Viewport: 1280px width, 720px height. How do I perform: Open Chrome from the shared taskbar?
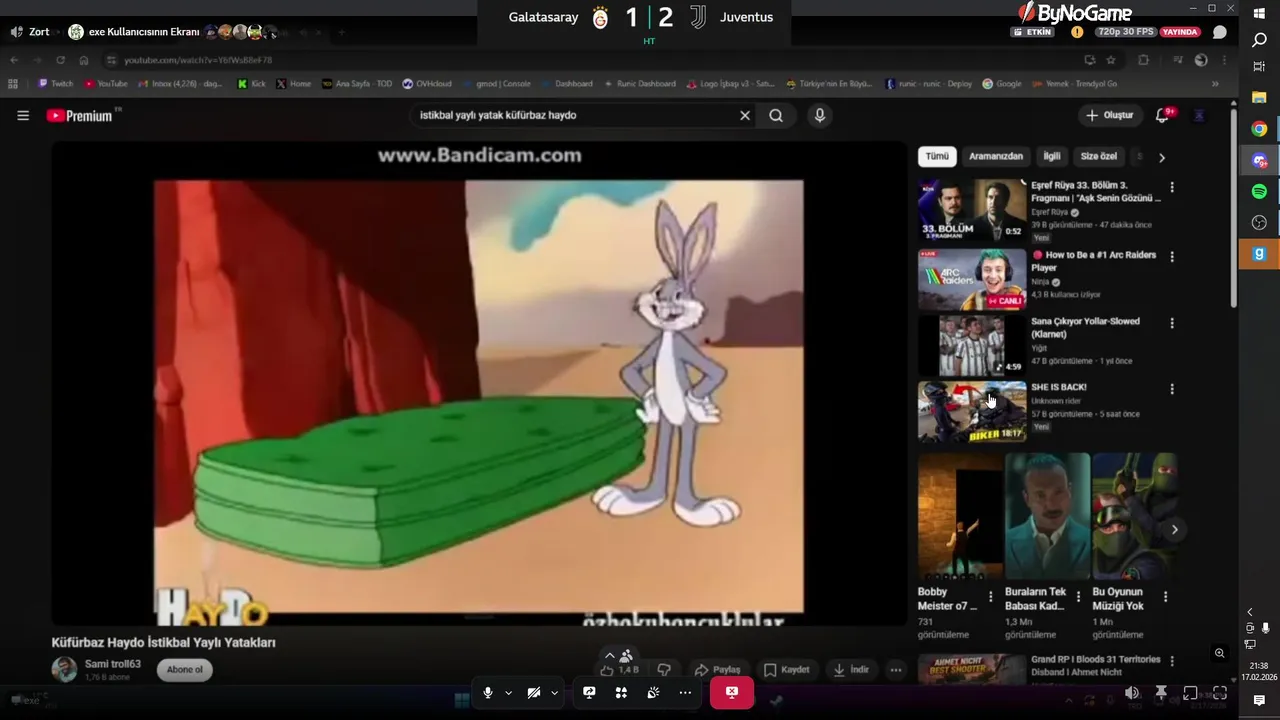tap(1259, 129)
